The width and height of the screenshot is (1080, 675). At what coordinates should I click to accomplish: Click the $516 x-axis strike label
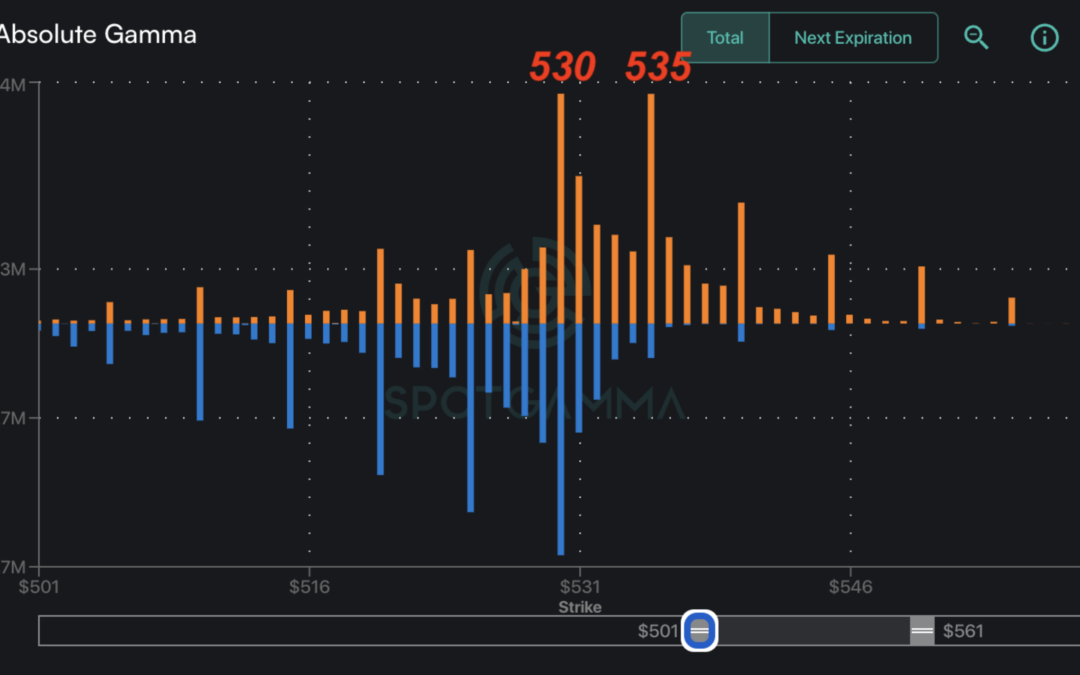pyautogui.click(x=310, y=587)
